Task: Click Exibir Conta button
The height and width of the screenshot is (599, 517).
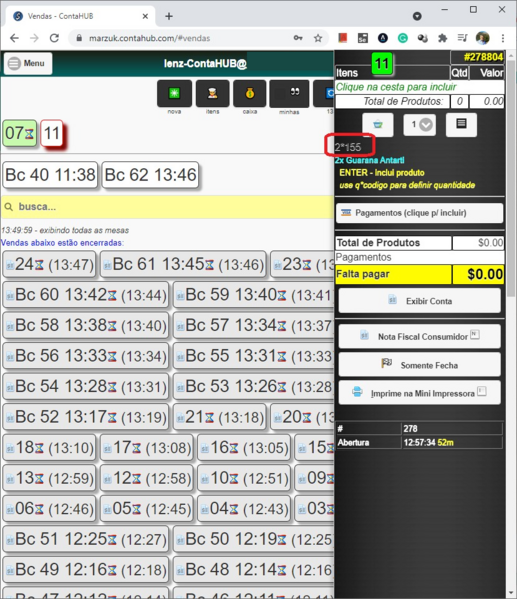Action: click(x=420, y=301)
